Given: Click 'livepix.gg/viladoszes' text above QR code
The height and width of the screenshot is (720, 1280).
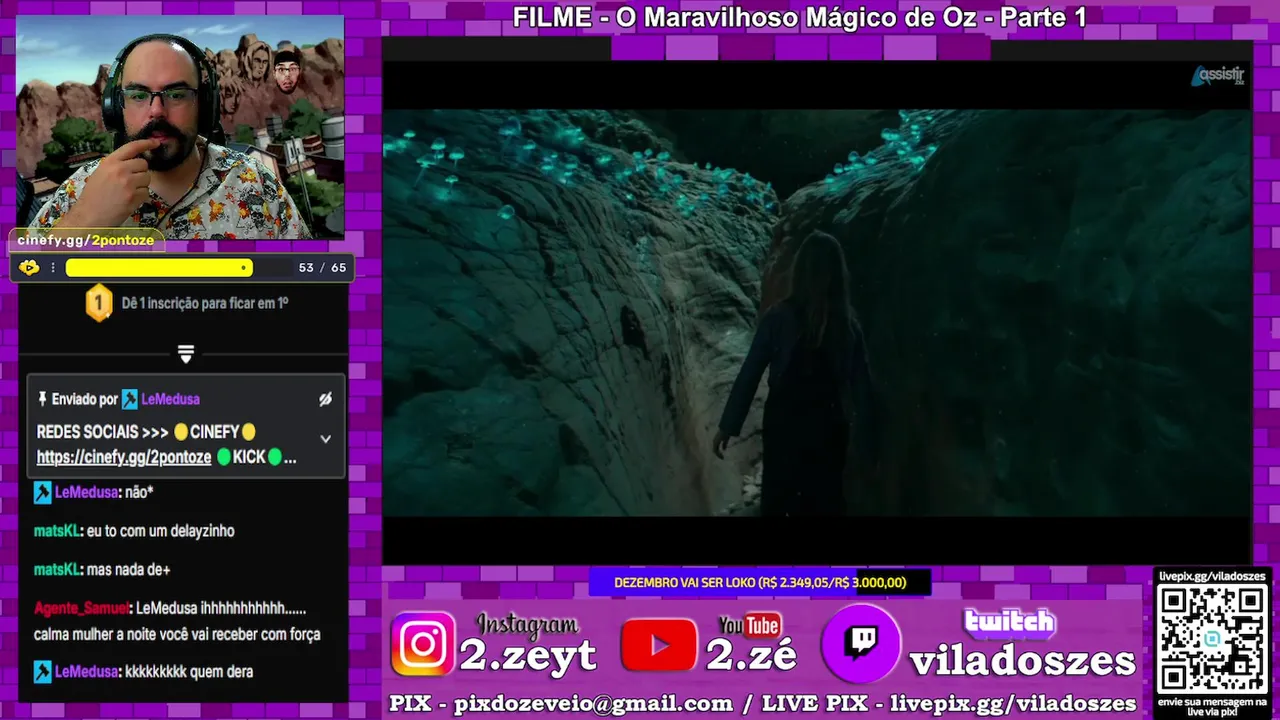Looking at the screenshot, I should [x=1211, y=576].
